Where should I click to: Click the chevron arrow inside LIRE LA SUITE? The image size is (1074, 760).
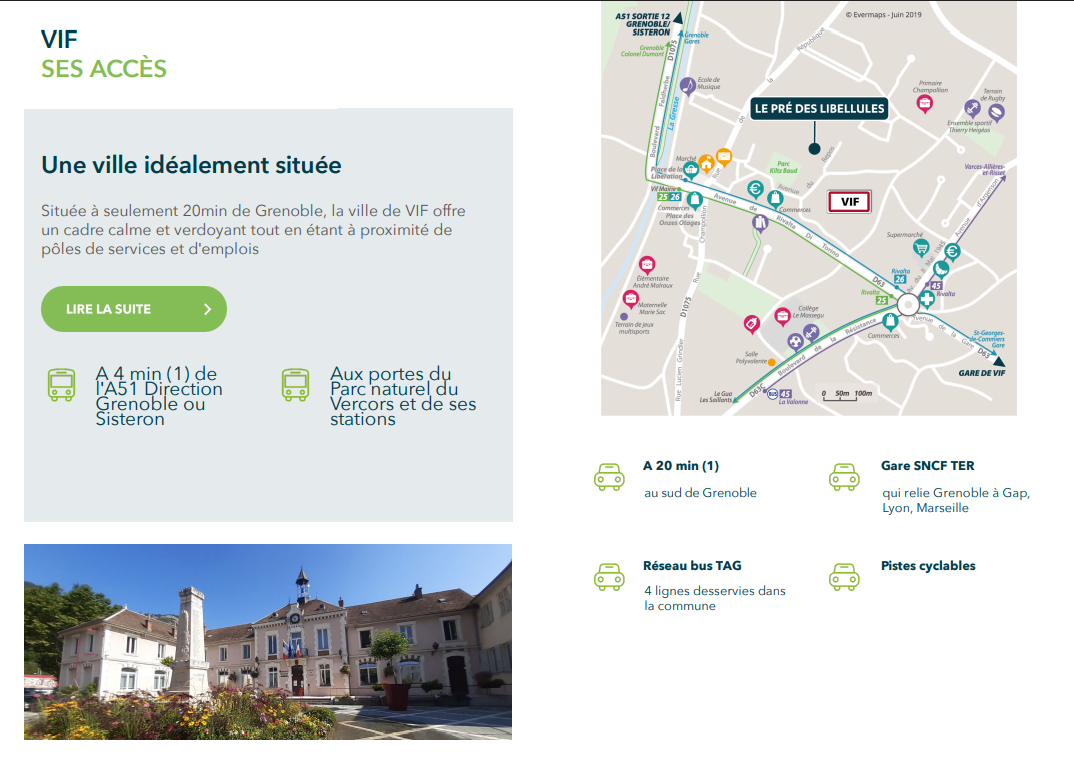(208, 309)
